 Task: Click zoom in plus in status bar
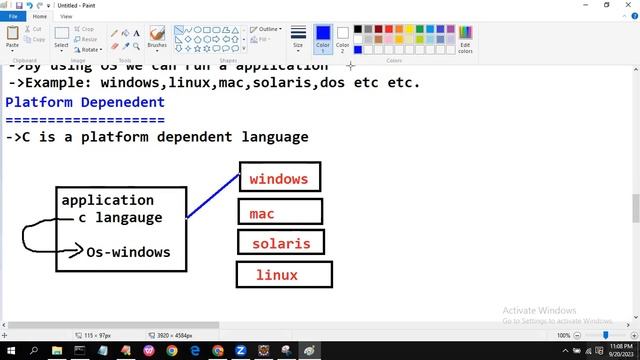pyautogui.click(x=634, y=336)
